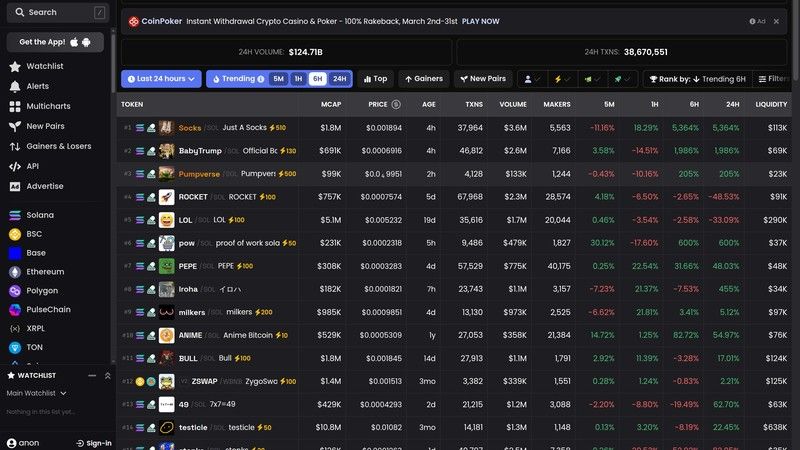This screenshot has height=450, width=800.
Task: Open the BabyTrump token row
Action: 454,151
